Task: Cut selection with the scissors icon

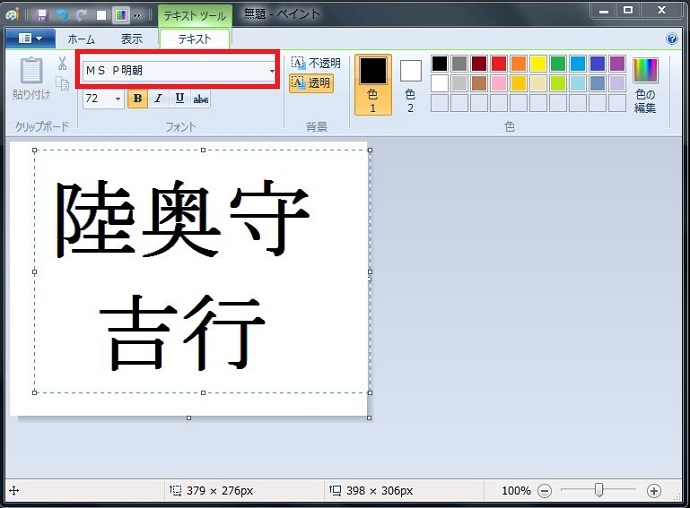Action: click(x=62, y=63)
